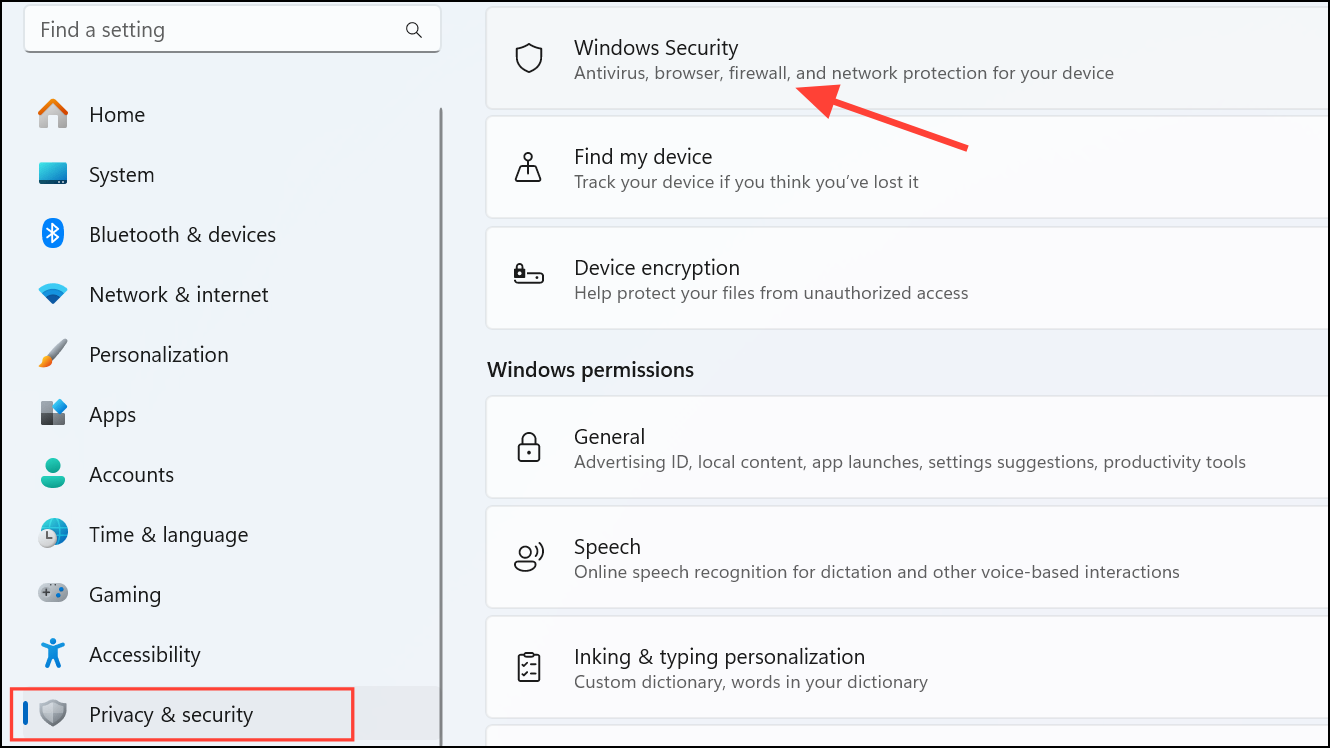
Task: Click the Privacy & security shield icon
Action: (53, 714)
